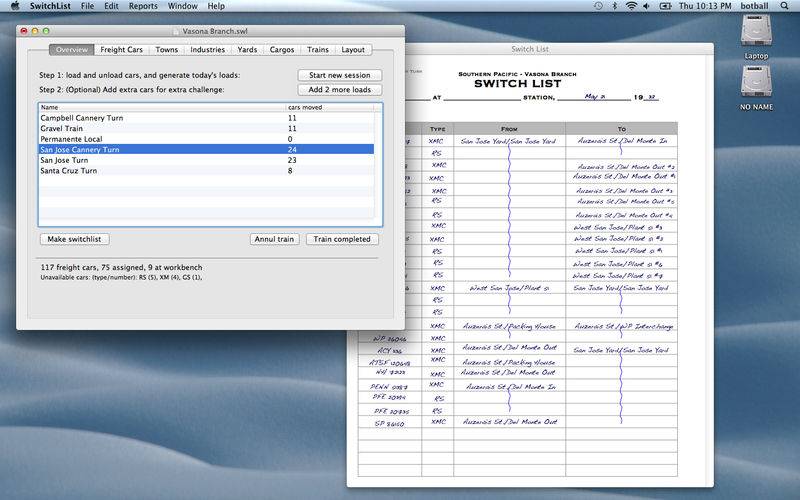Switch to the Layout tab
This screenshot has width=800, height=500.
tap(353, 49)
